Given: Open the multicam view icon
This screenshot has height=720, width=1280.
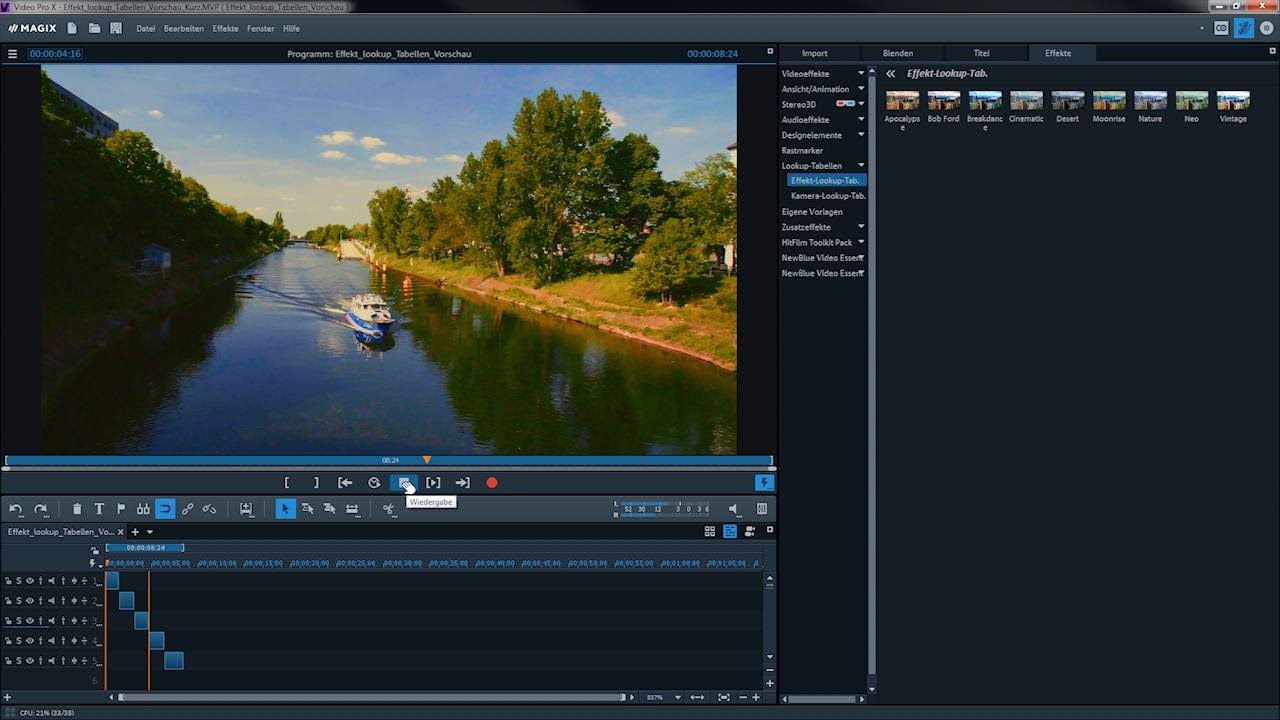Looking at the screenshot, I should [x=750, y=532].
